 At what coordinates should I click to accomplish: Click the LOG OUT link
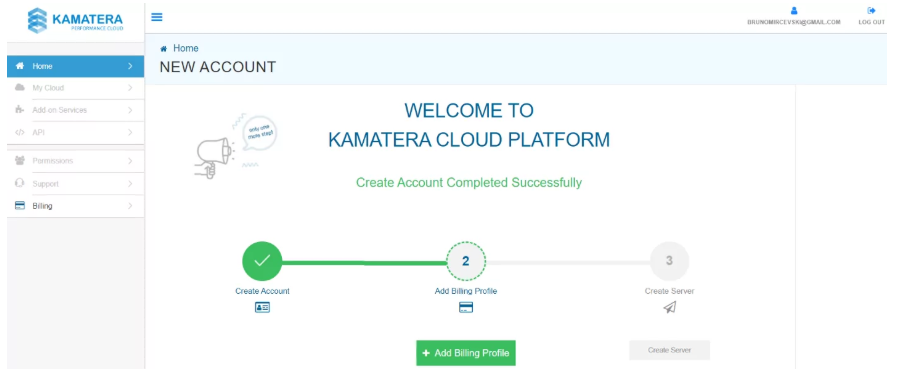[871, 22]
